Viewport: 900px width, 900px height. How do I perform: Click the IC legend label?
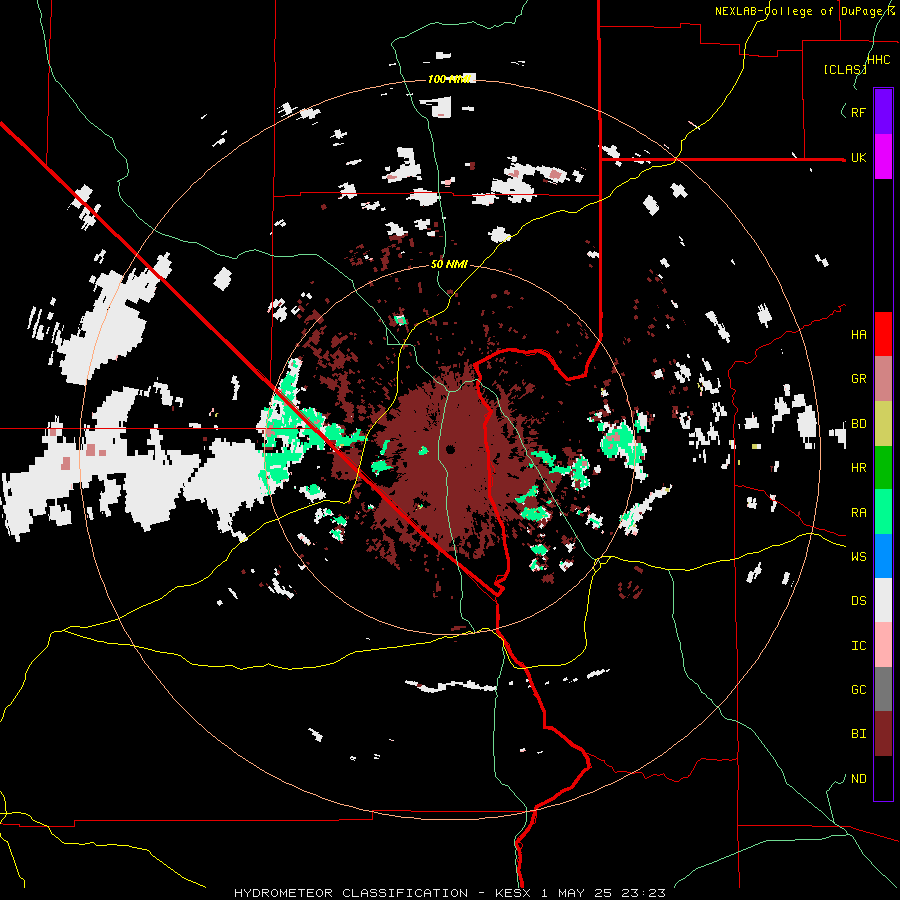click(858, 646)
